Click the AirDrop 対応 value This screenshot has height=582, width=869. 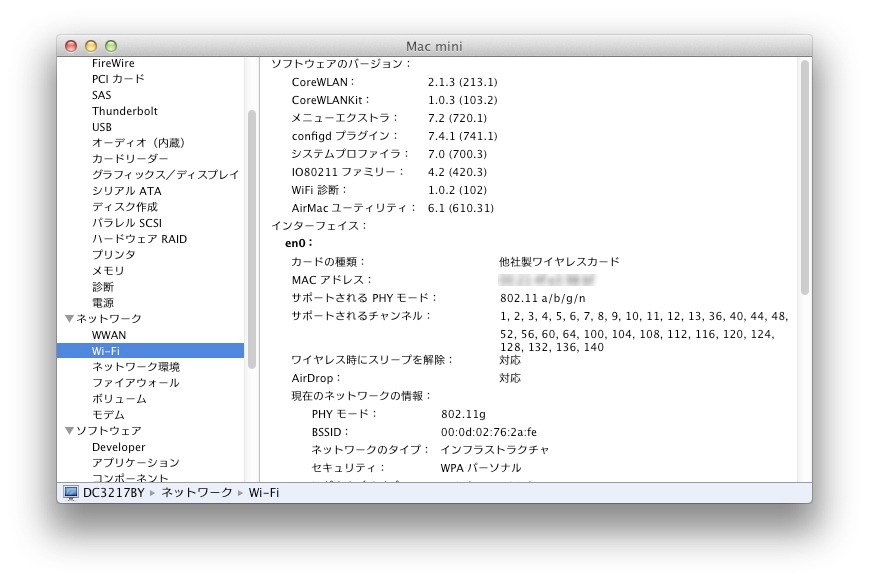click(510, 378)
